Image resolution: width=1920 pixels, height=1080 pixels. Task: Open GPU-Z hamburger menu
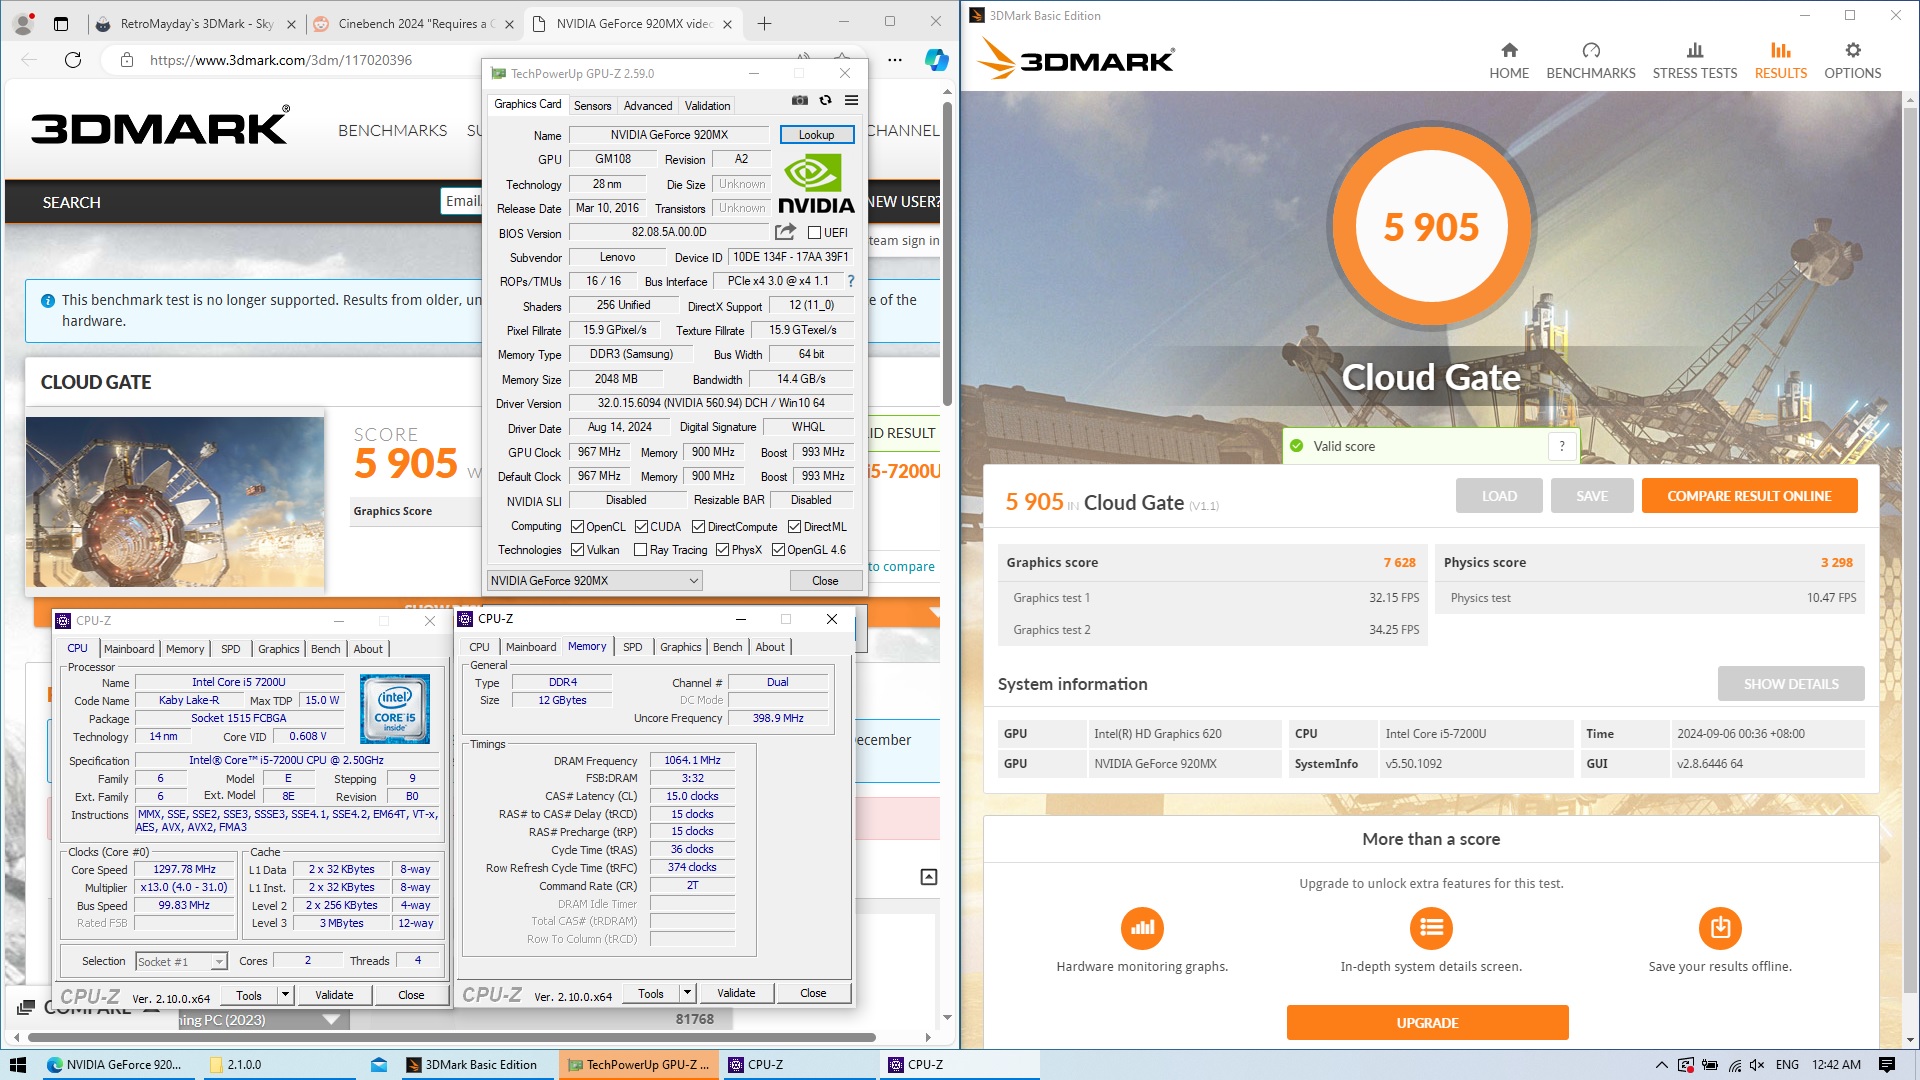point(851,100)
